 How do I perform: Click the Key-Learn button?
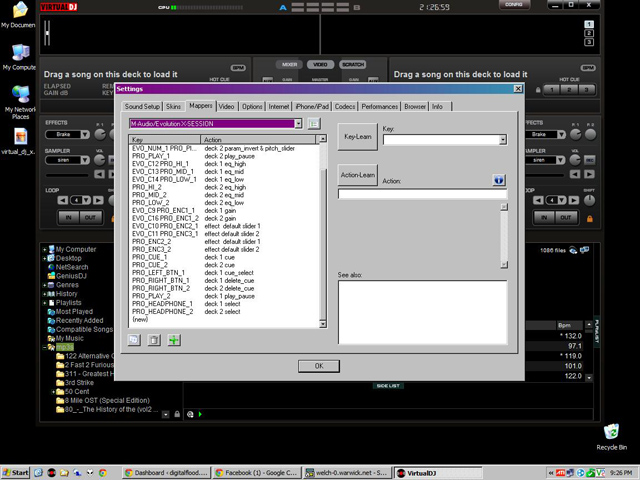(x=358, y=137)
